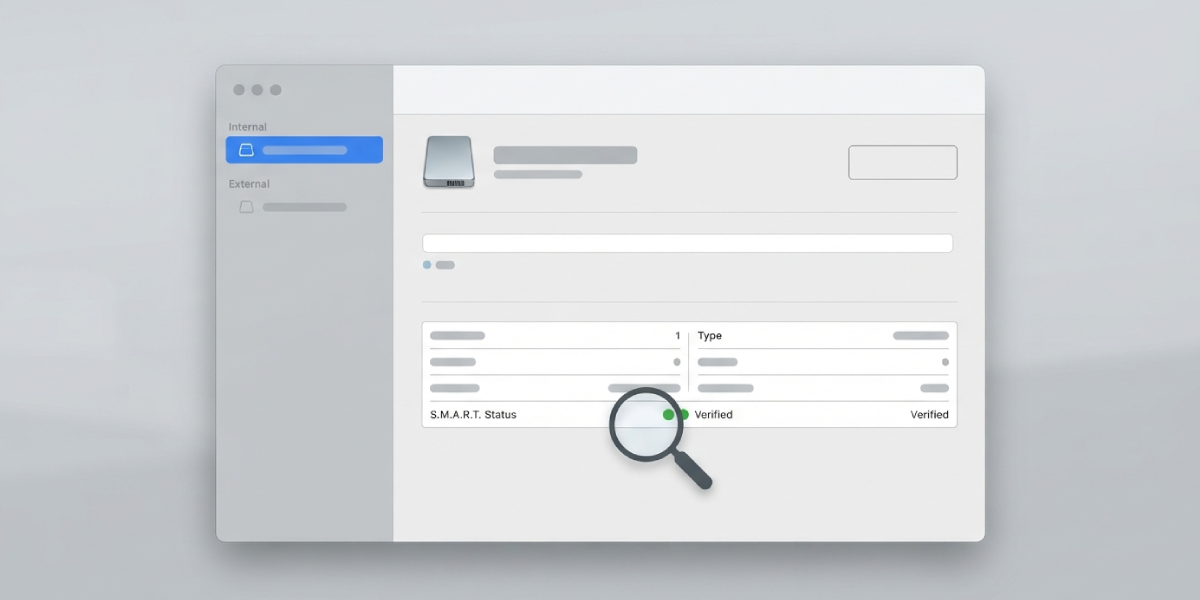Click the "External" sidebar heading
This screenshot has width=1200, height=600.
tap(249, 184)
